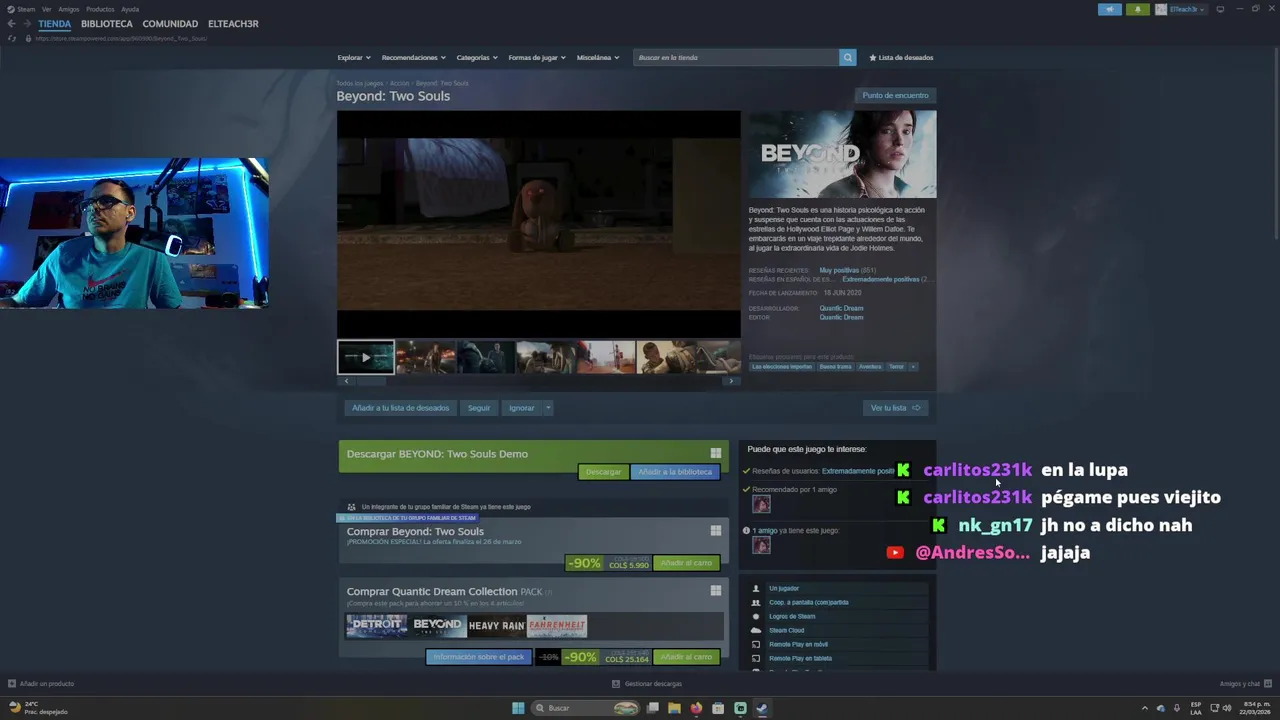Viewport: 1280px width, 720px height.
Task: Click the Las elecciones importan tag
Action: point(782,367)
